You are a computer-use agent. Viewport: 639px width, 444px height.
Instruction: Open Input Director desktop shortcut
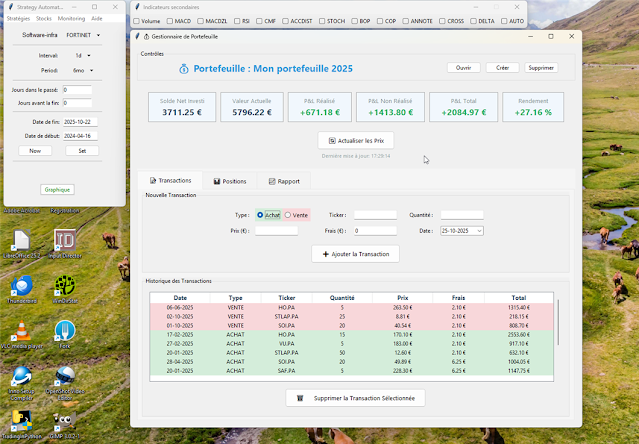click(x=65, y=240)
